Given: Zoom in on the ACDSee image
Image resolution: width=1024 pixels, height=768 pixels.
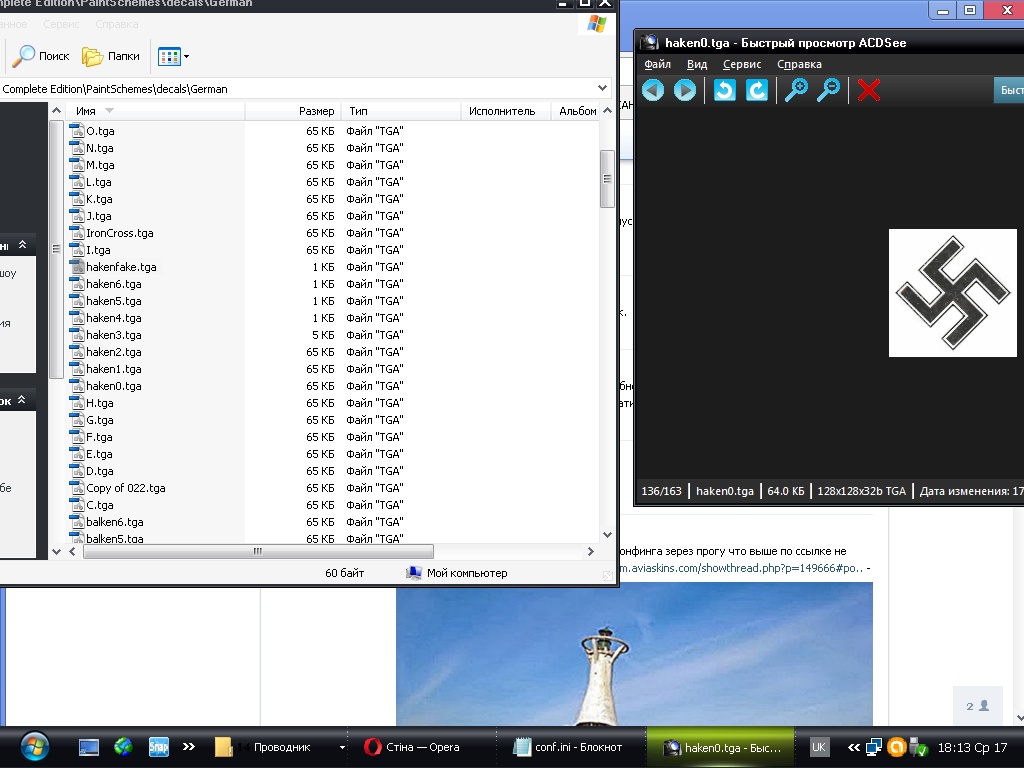Looking at the screenshot, I should [x=796, y=90].
